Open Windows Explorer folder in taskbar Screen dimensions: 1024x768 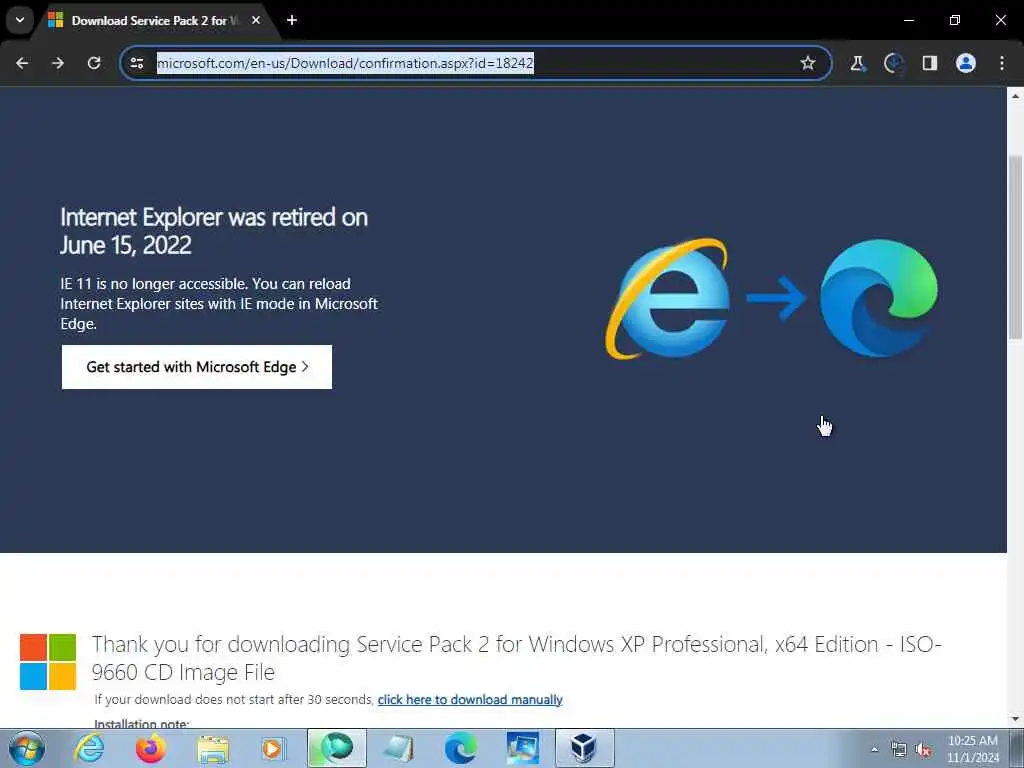[x=213, y=748]
